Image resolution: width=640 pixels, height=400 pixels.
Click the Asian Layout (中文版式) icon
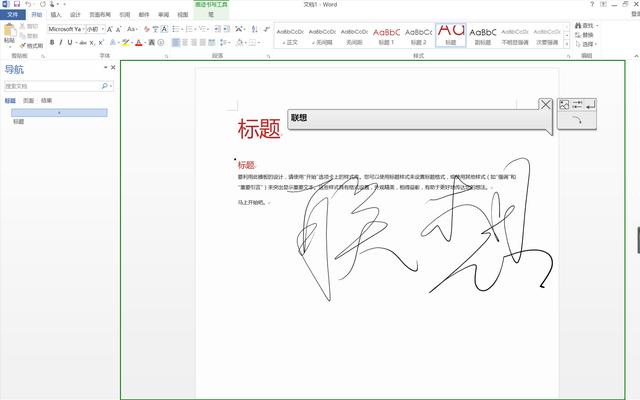point(240,29)
